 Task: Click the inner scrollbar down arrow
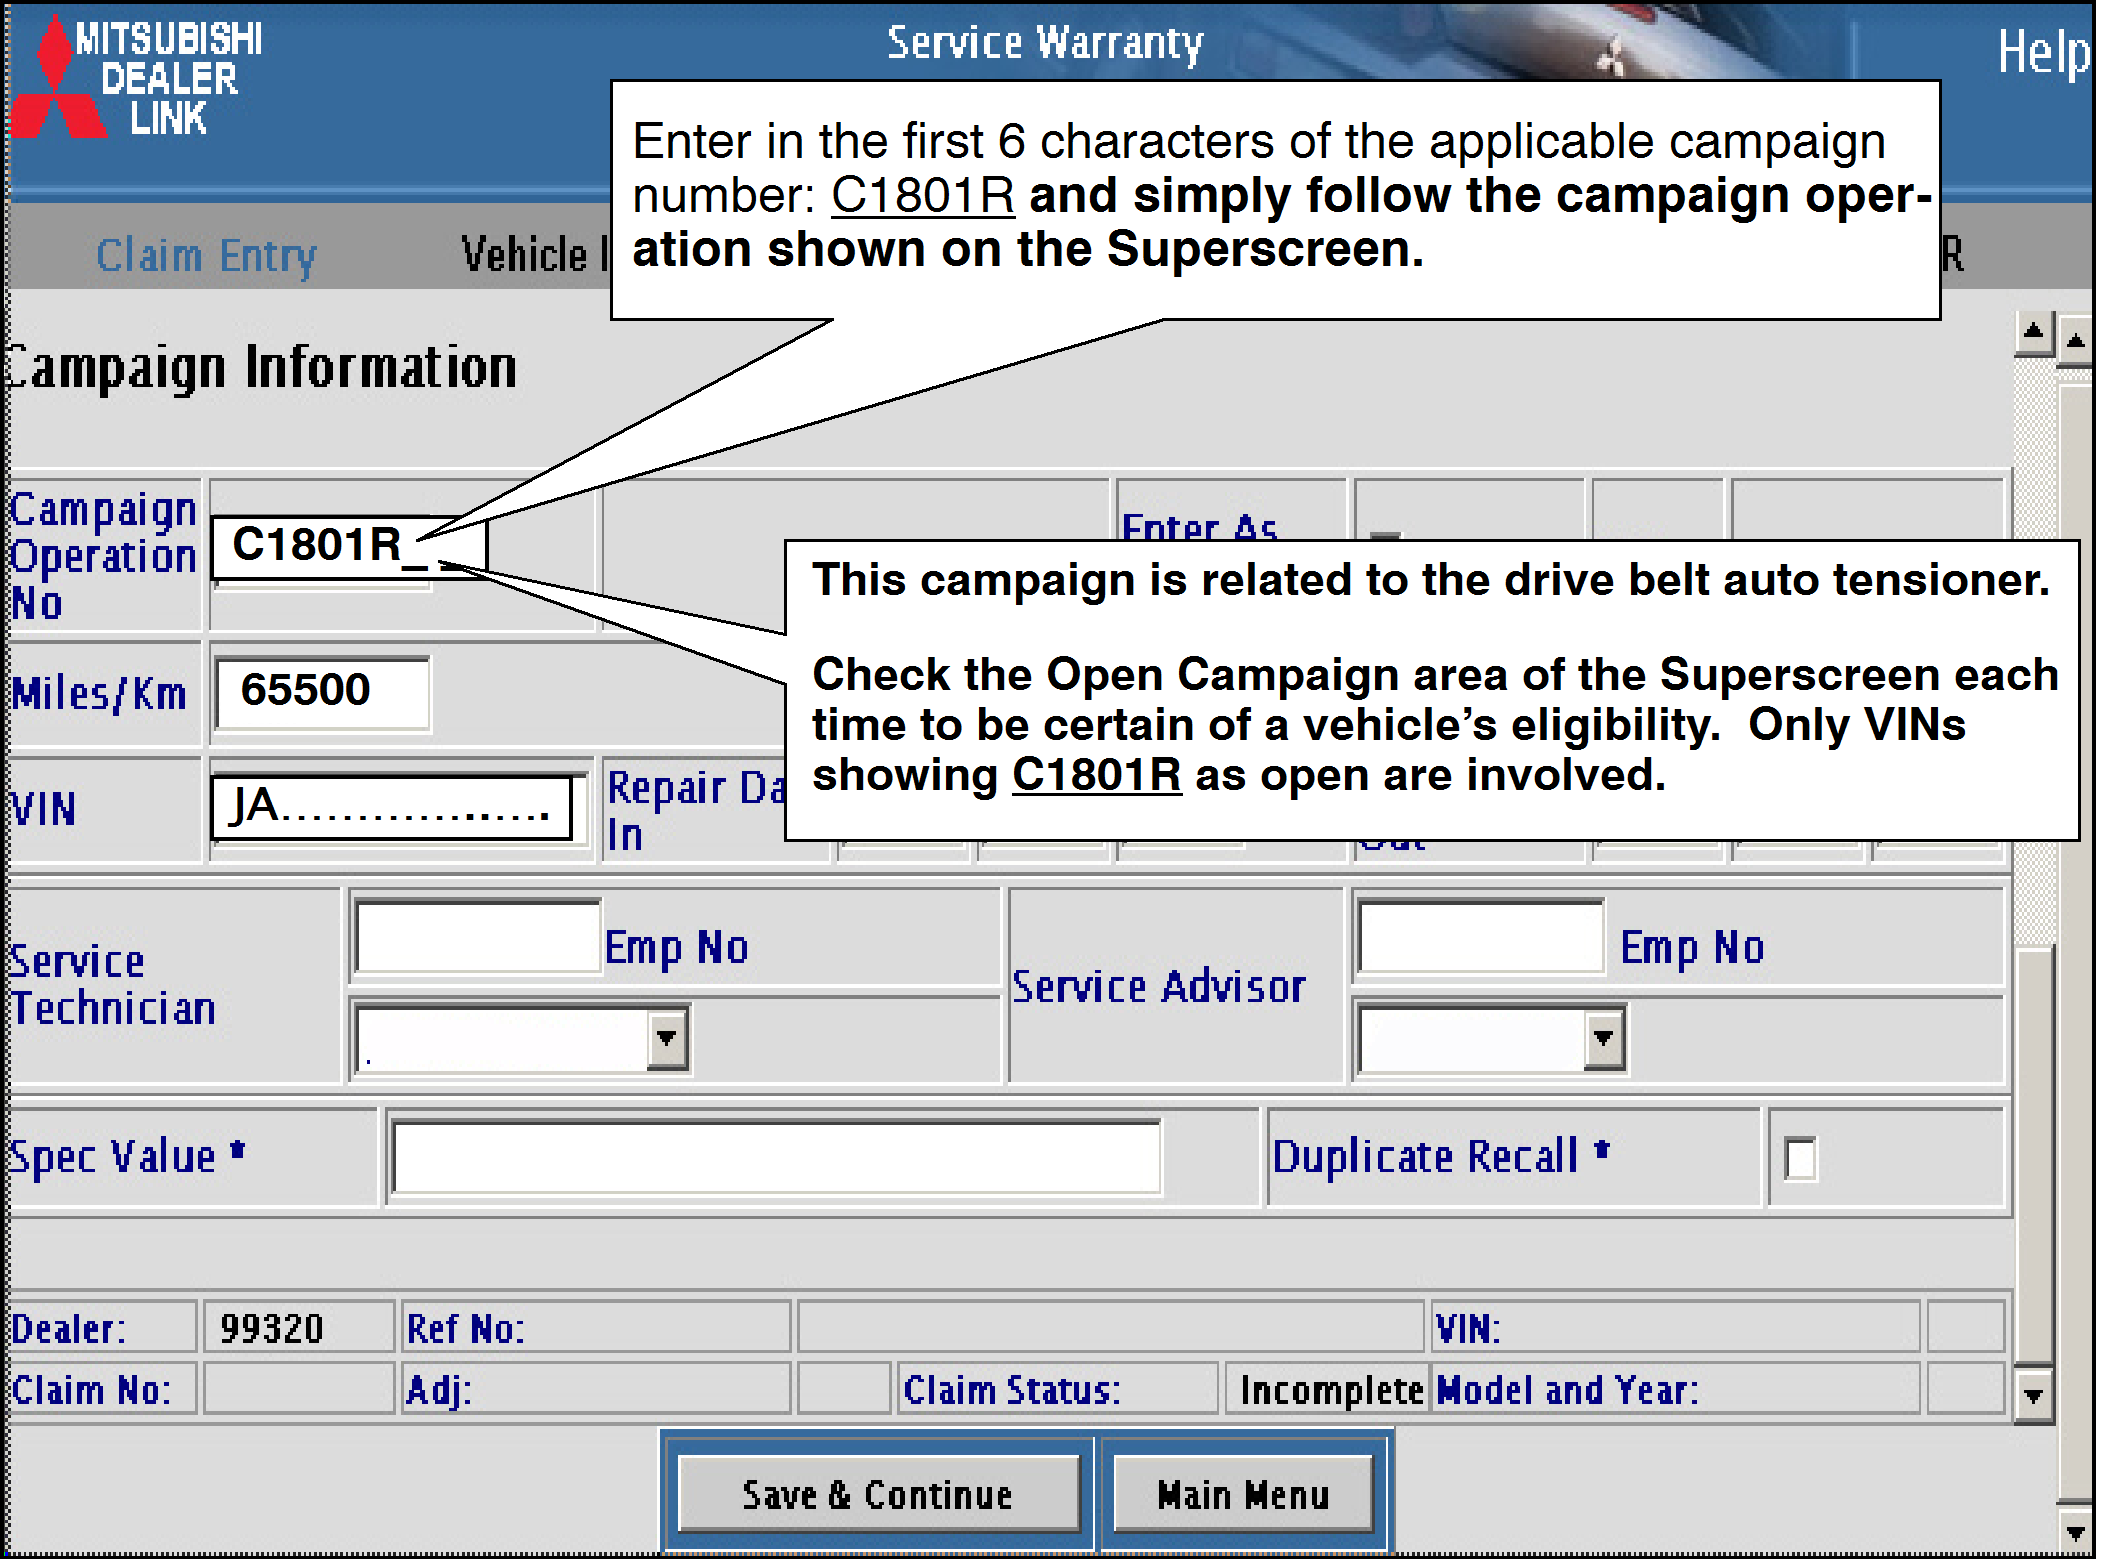[2033, 1396]
